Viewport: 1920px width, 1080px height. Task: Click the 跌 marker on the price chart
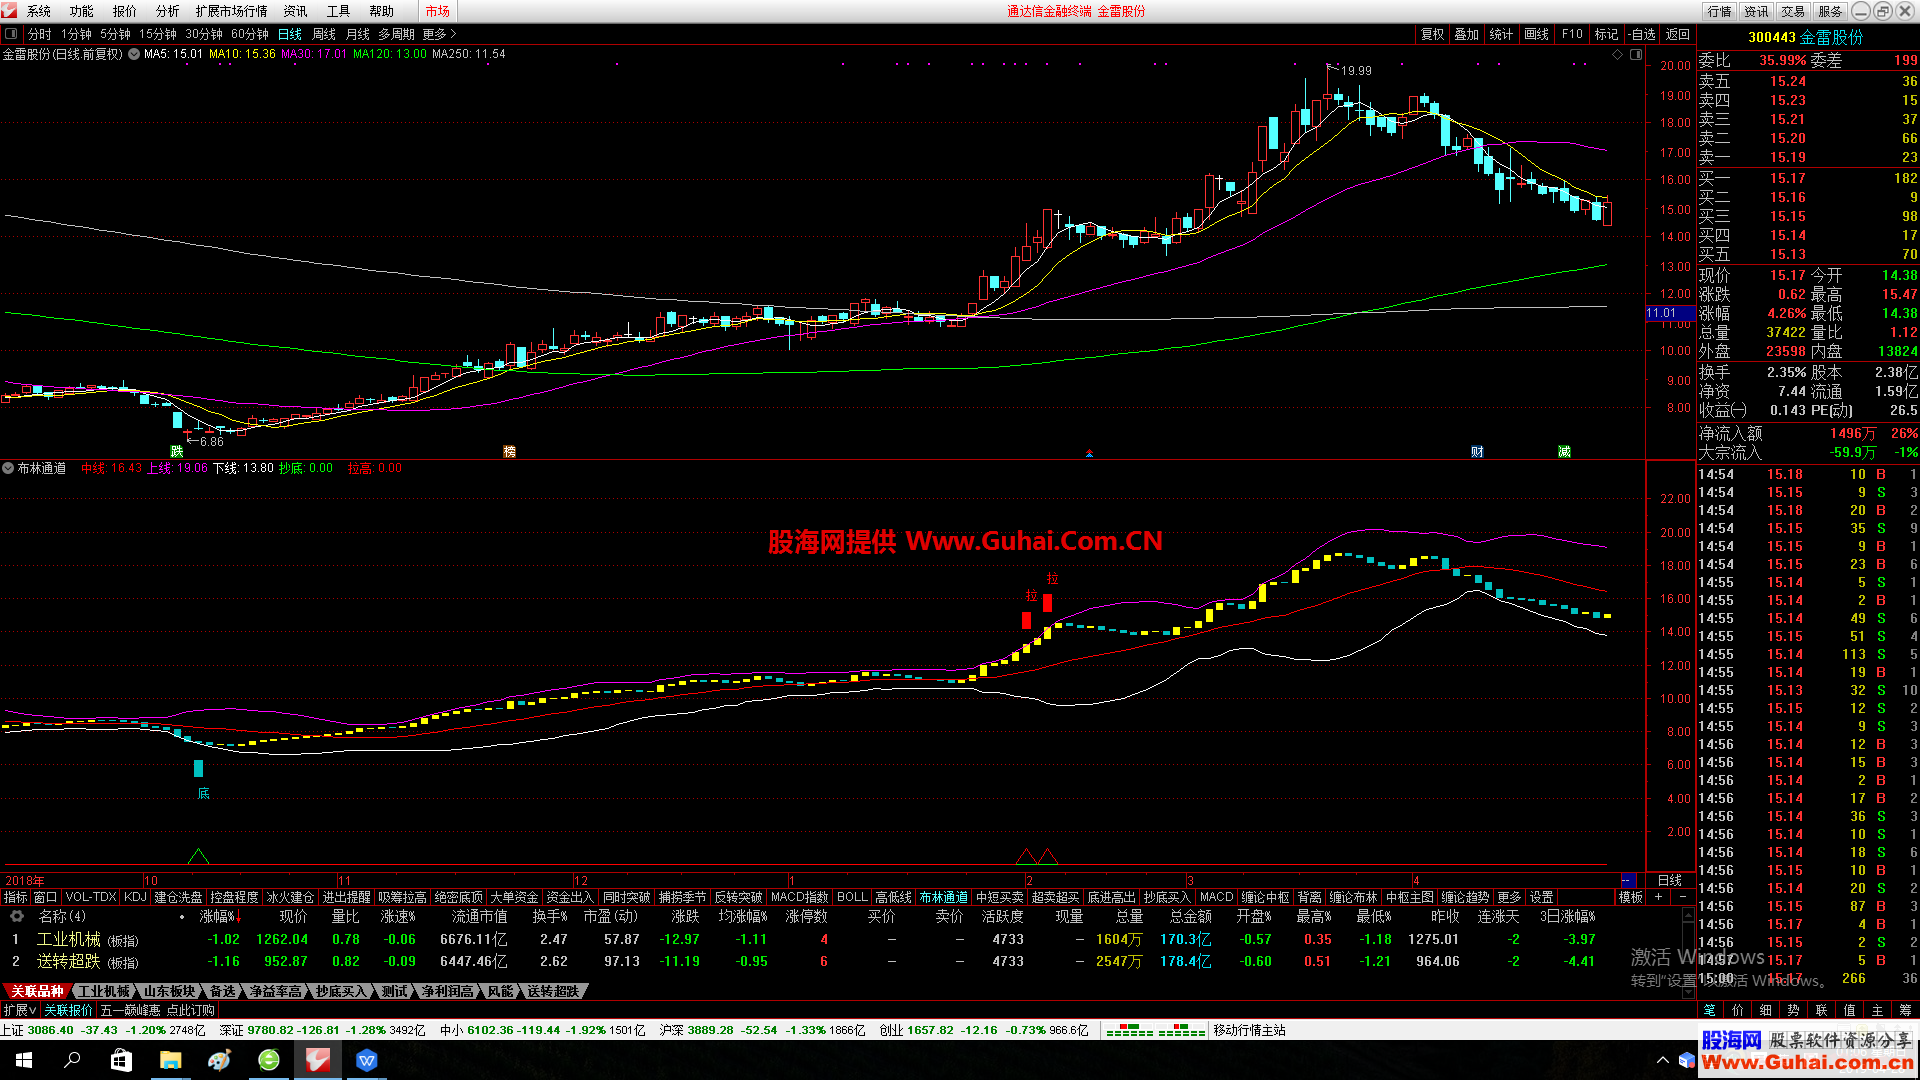[177, 452]
